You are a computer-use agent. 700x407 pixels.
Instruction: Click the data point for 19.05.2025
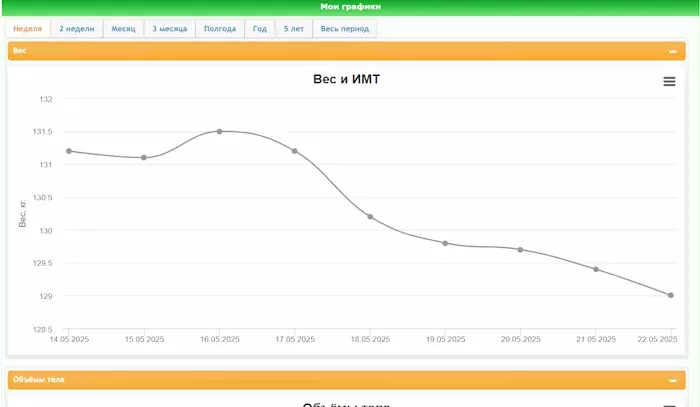(x=445, y=243)
